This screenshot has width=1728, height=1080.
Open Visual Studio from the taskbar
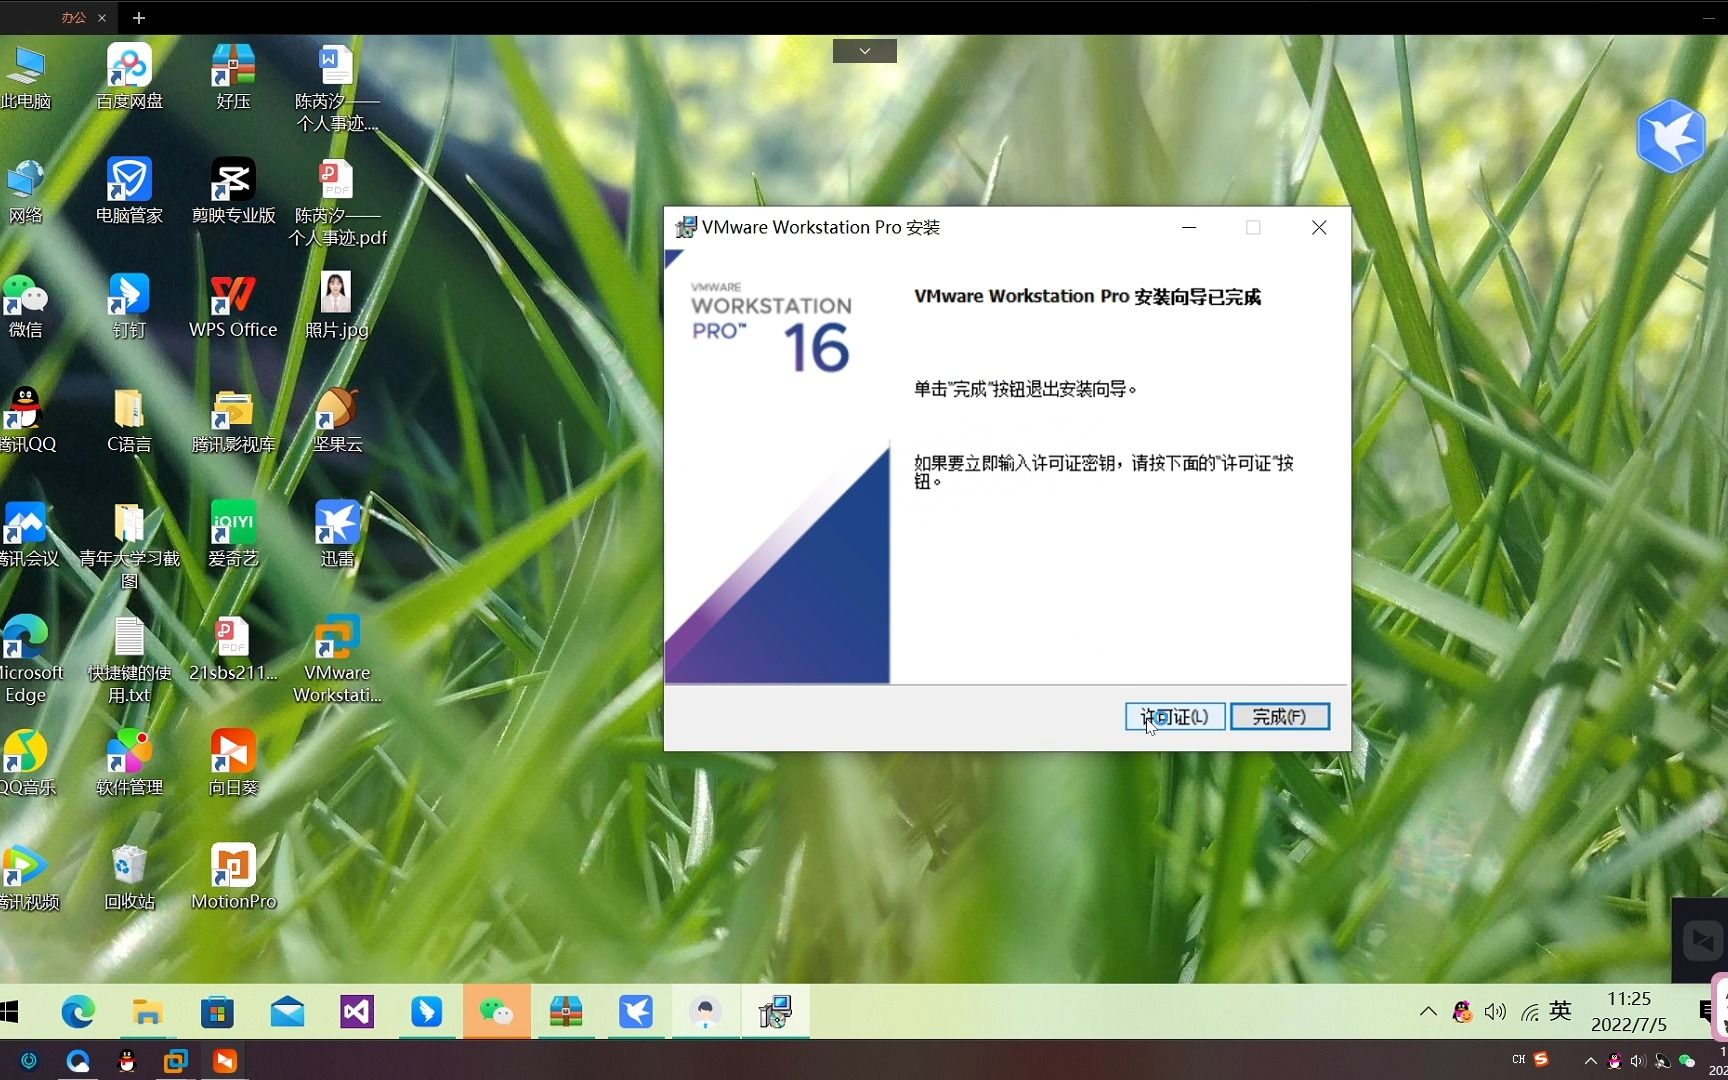pyautogui.click(x=357, y=1012)
